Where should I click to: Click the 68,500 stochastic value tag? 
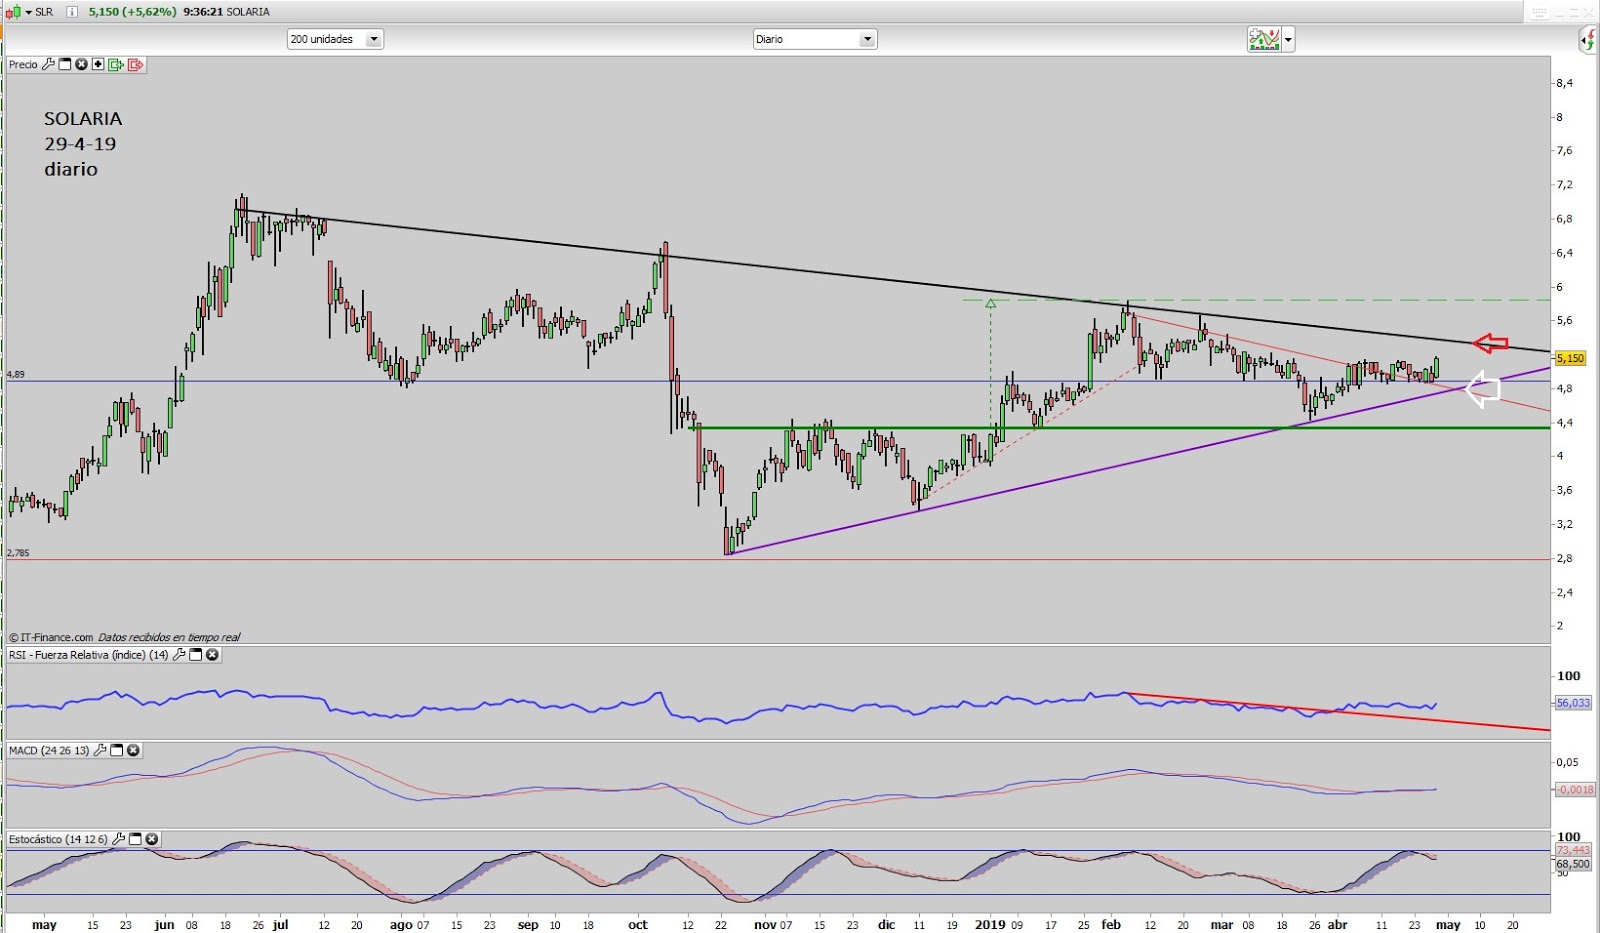click(1573, 863)
